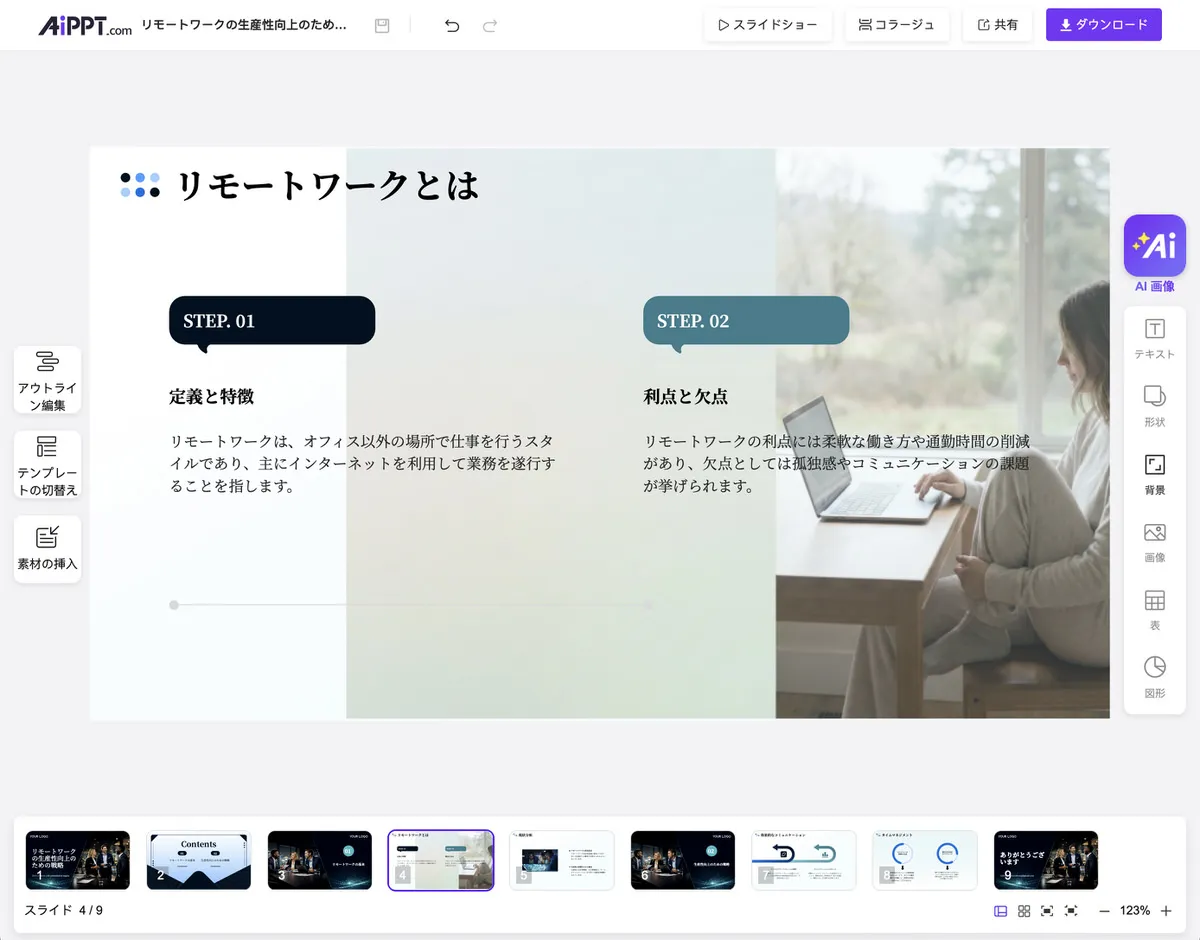This screenshot has width=1200, height=940.
Task: Open the 画像 image tool
Action: (x=1154, y=542)
